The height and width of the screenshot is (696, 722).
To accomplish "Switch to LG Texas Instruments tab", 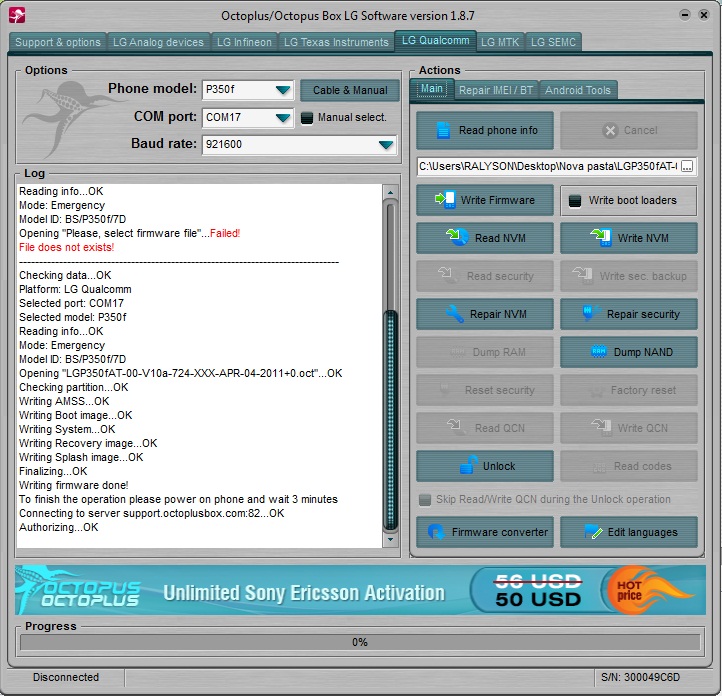I will pos(336,42).
